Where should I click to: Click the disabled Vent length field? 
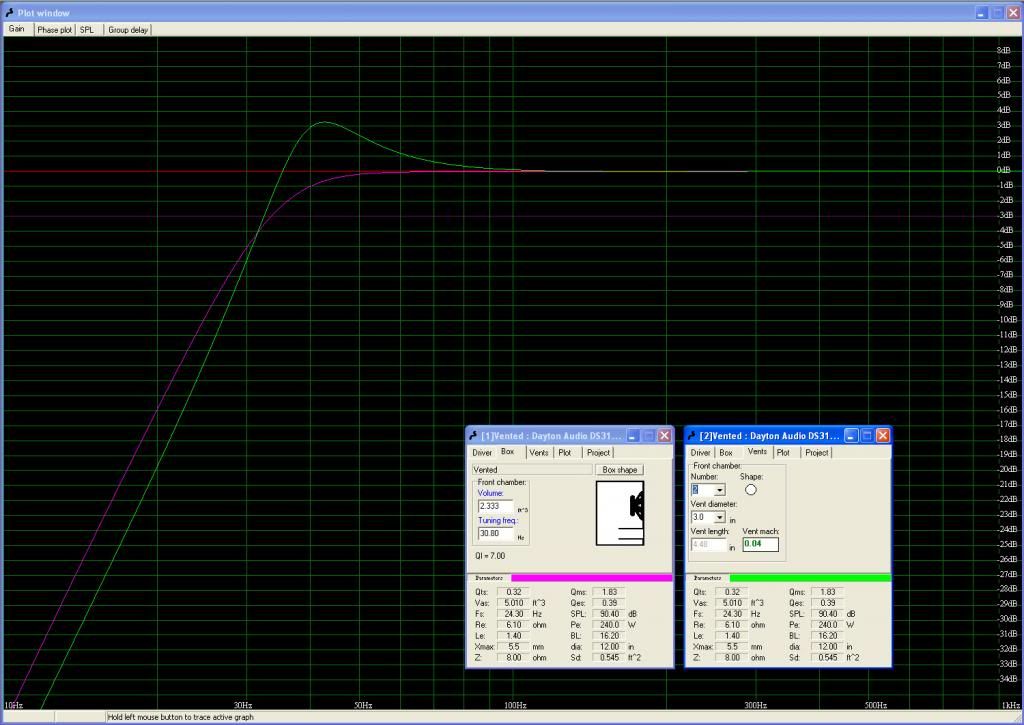(709, 544)
